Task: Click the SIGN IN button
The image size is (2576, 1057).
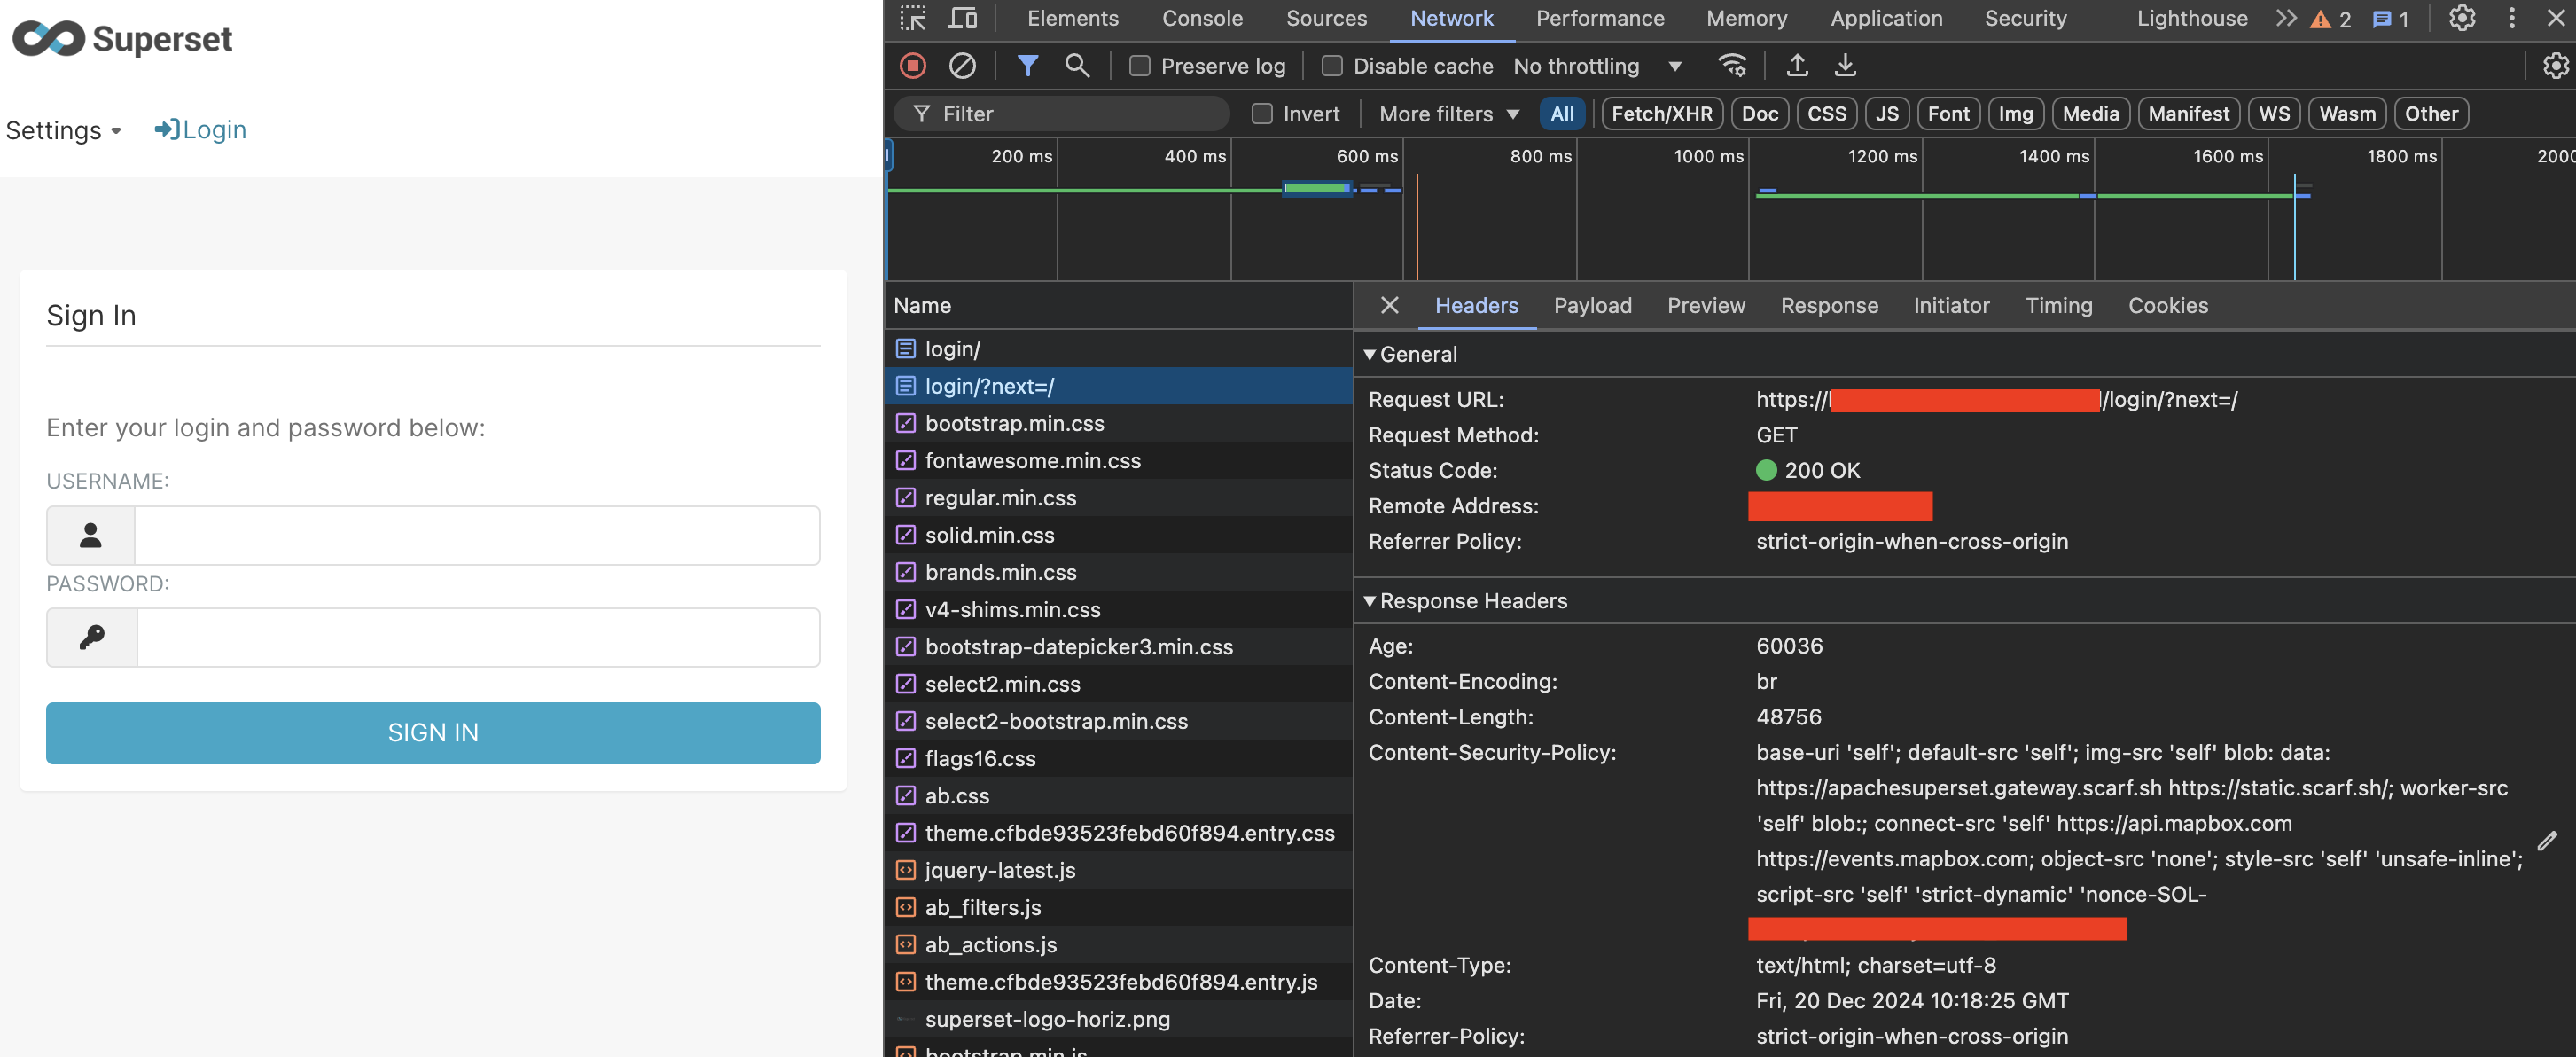Action: pyautogui.click(x=433, y=733)
